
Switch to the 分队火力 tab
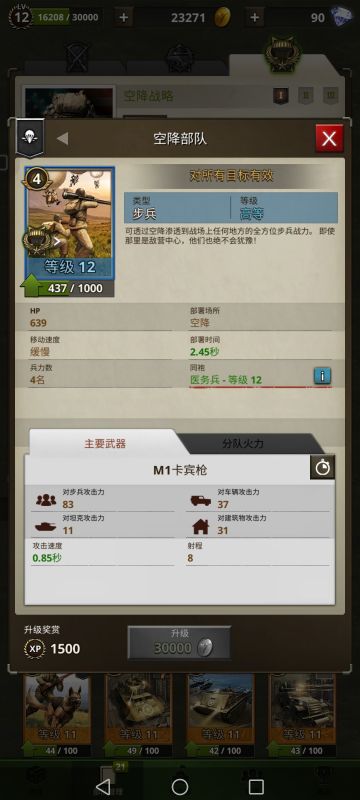tap(243, 443)
